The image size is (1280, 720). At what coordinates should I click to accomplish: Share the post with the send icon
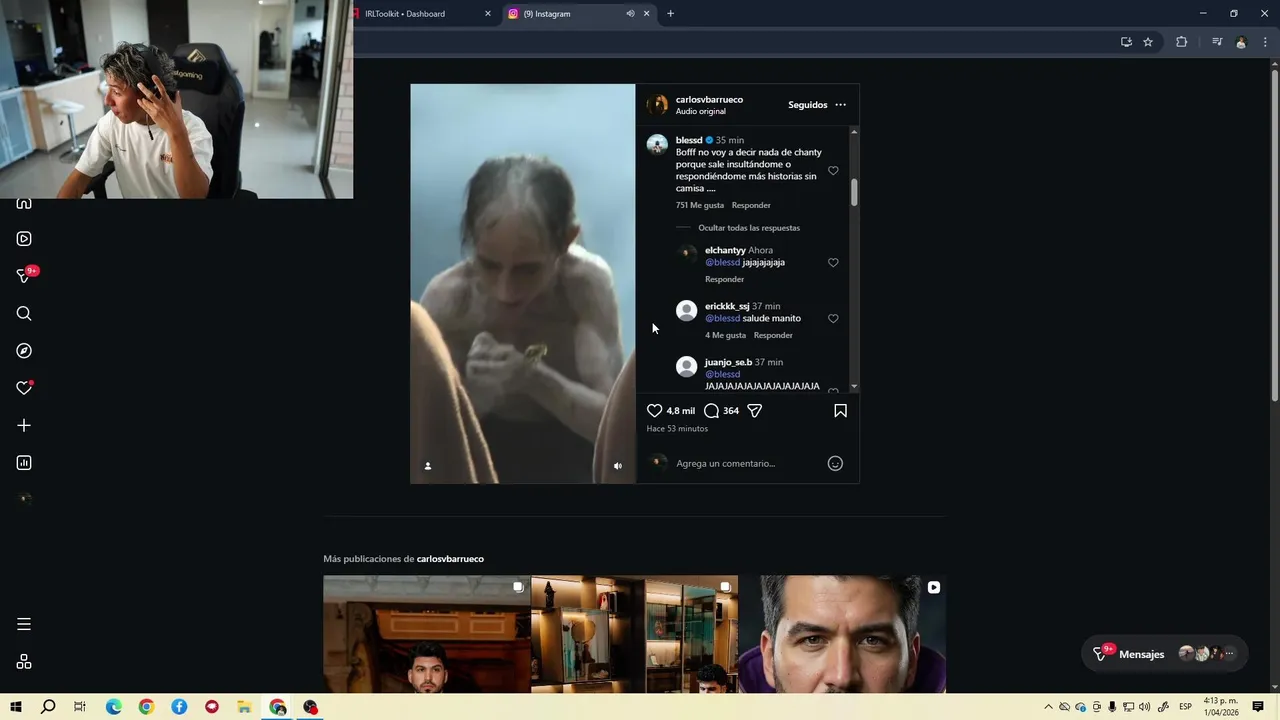[755, 411]
